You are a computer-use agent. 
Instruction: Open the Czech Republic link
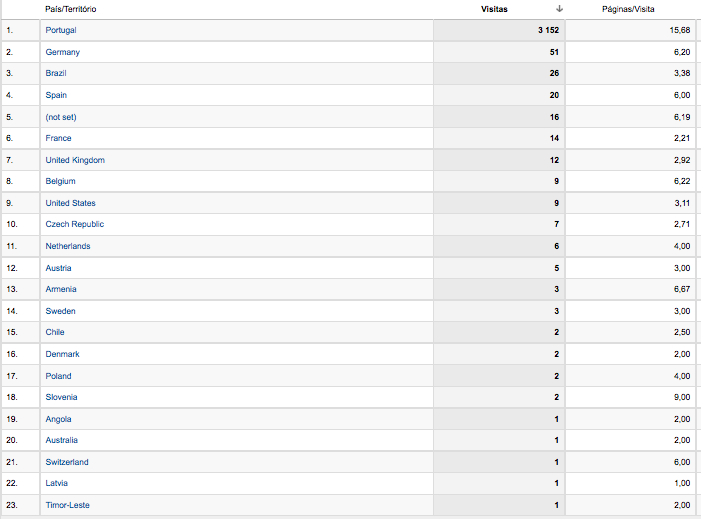click(75, 224)
